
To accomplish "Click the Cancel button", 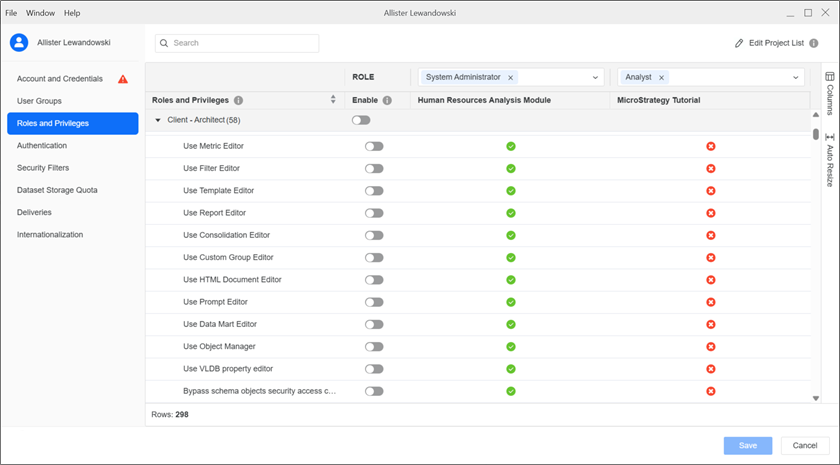I will coord(805,445).
